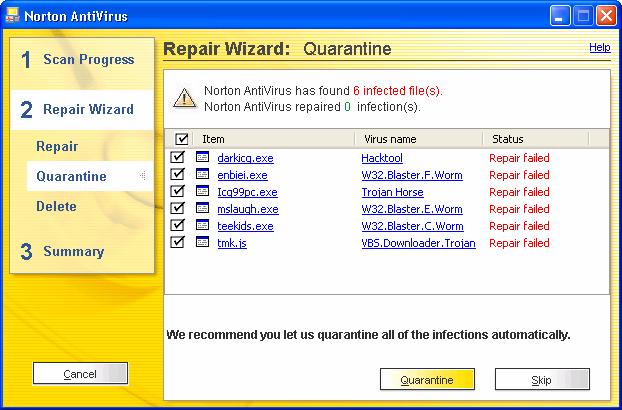Screen dimensions: 622x410
Task: Close the Norton AntiVirus window
Action: tap(607, 16)
